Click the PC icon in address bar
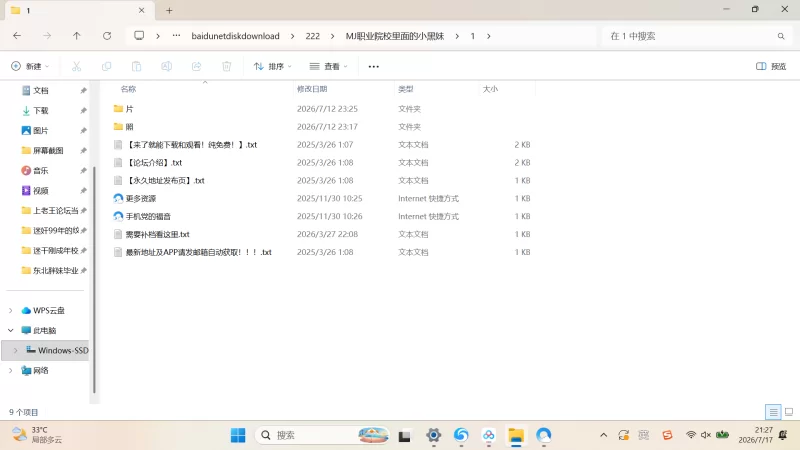 coord(139,36)
